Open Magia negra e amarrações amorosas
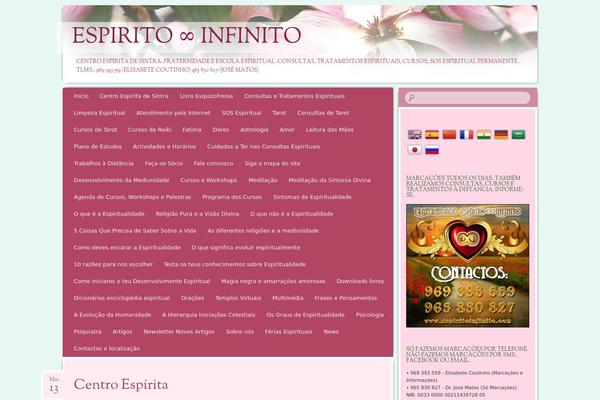 tap(273, 281)
